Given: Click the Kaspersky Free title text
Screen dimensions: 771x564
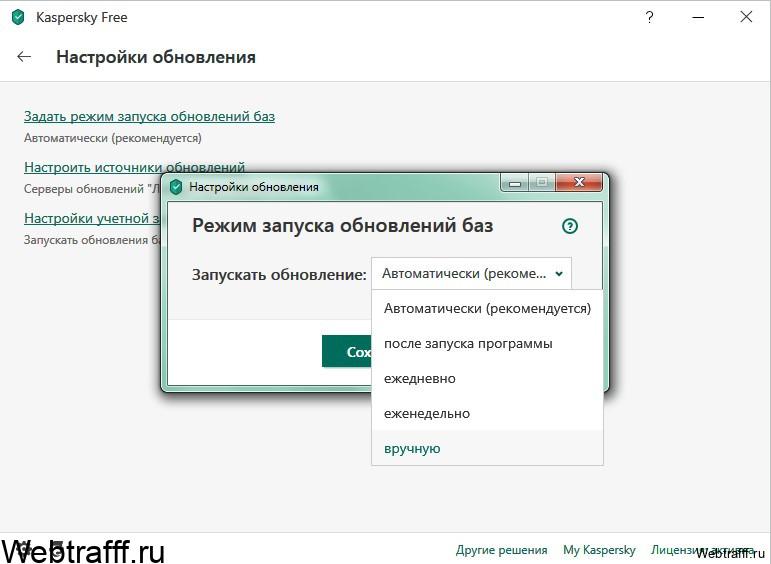Looking at the screenshot, I should (x=82, y=18).
